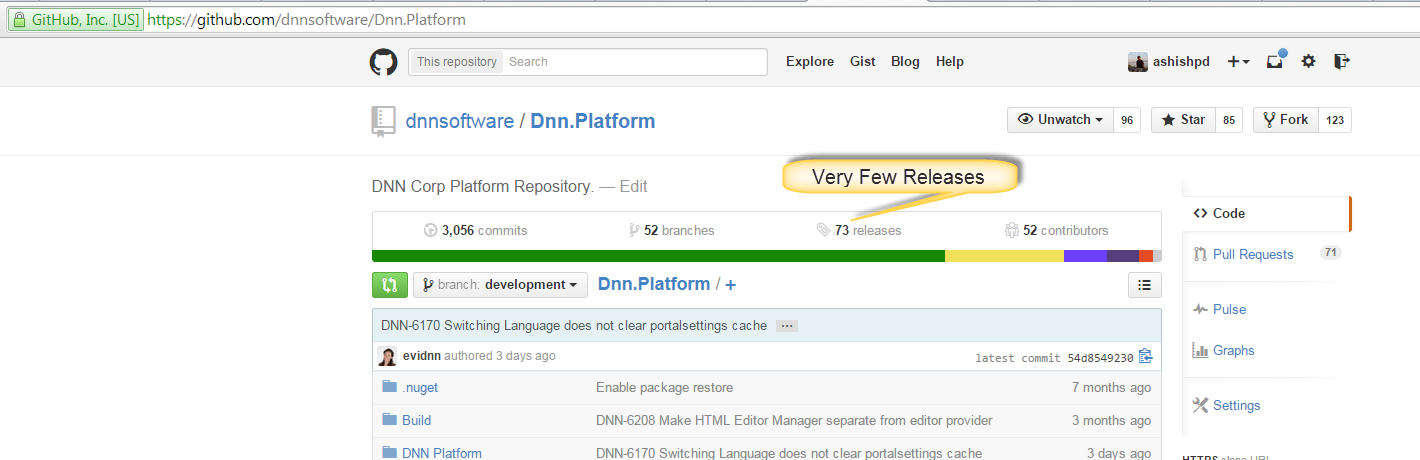Image resolution: width=1420 pixels, height=460 pixels.
Task: Click the browser address bar URL
Action: click(306, 20)
